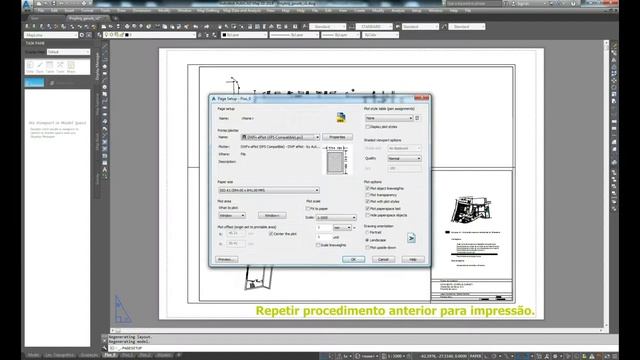Open the Insert menu
Image resolution: width=640 pixels, height=360 pixels.
click(69, 11)
